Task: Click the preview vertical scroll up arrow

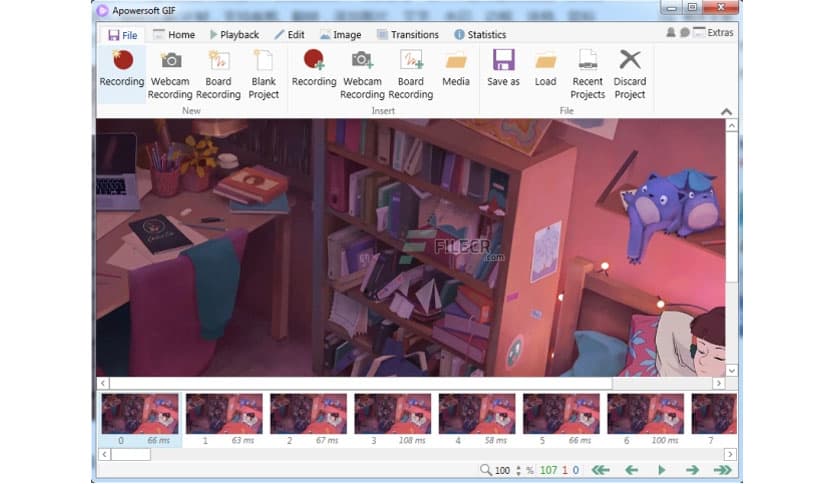Action: tap(732, 126)
